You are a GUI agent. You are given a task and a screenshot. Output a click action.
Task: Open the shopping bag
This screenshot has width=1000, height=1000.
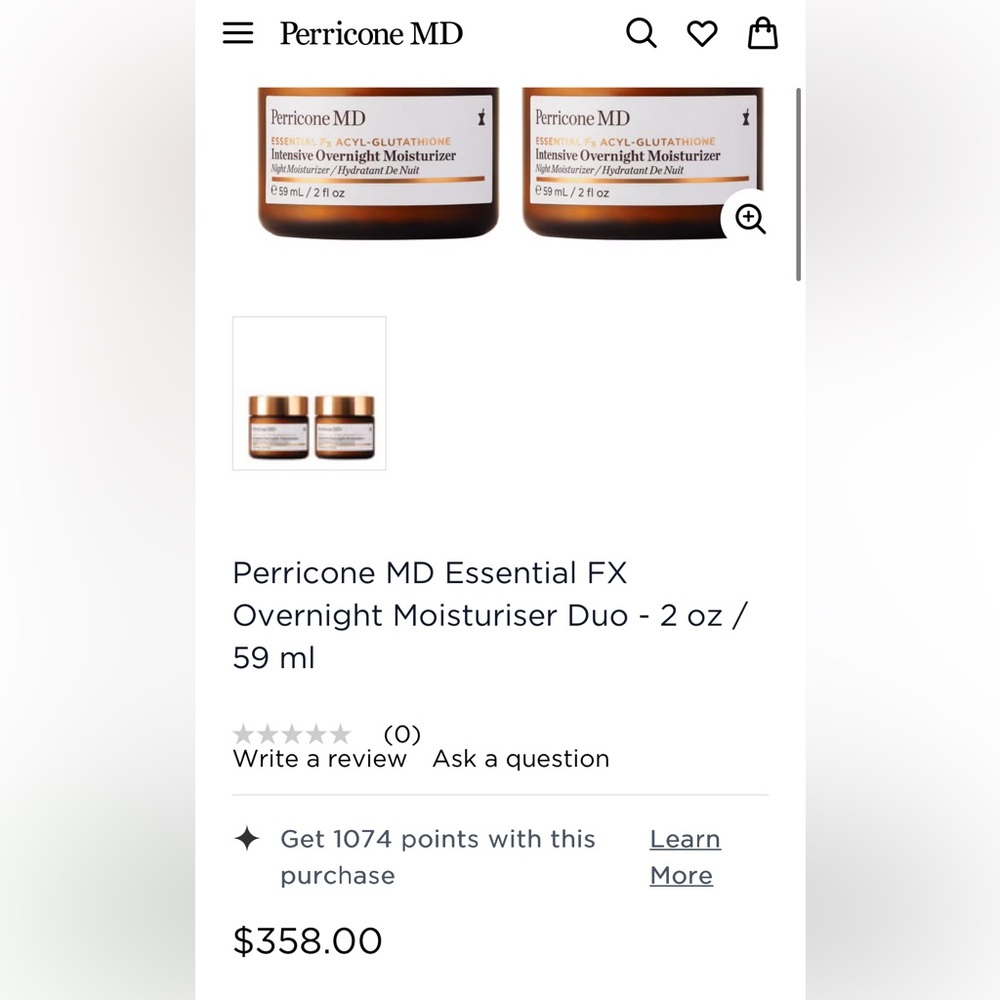763,33
